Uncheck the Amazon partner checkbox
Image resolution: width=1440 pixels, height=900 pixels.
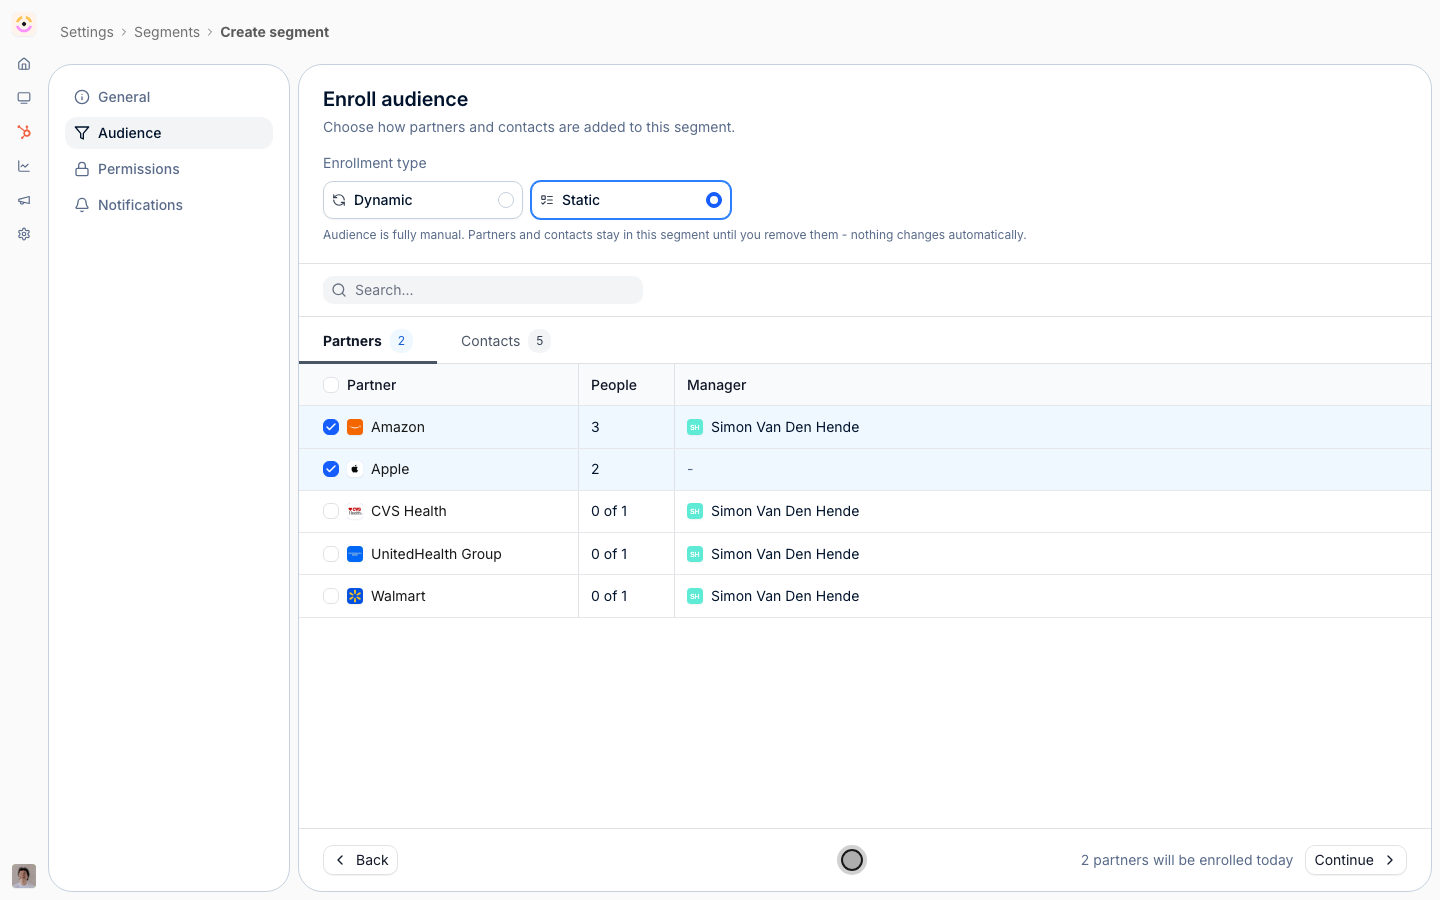[x=331, y=427]
